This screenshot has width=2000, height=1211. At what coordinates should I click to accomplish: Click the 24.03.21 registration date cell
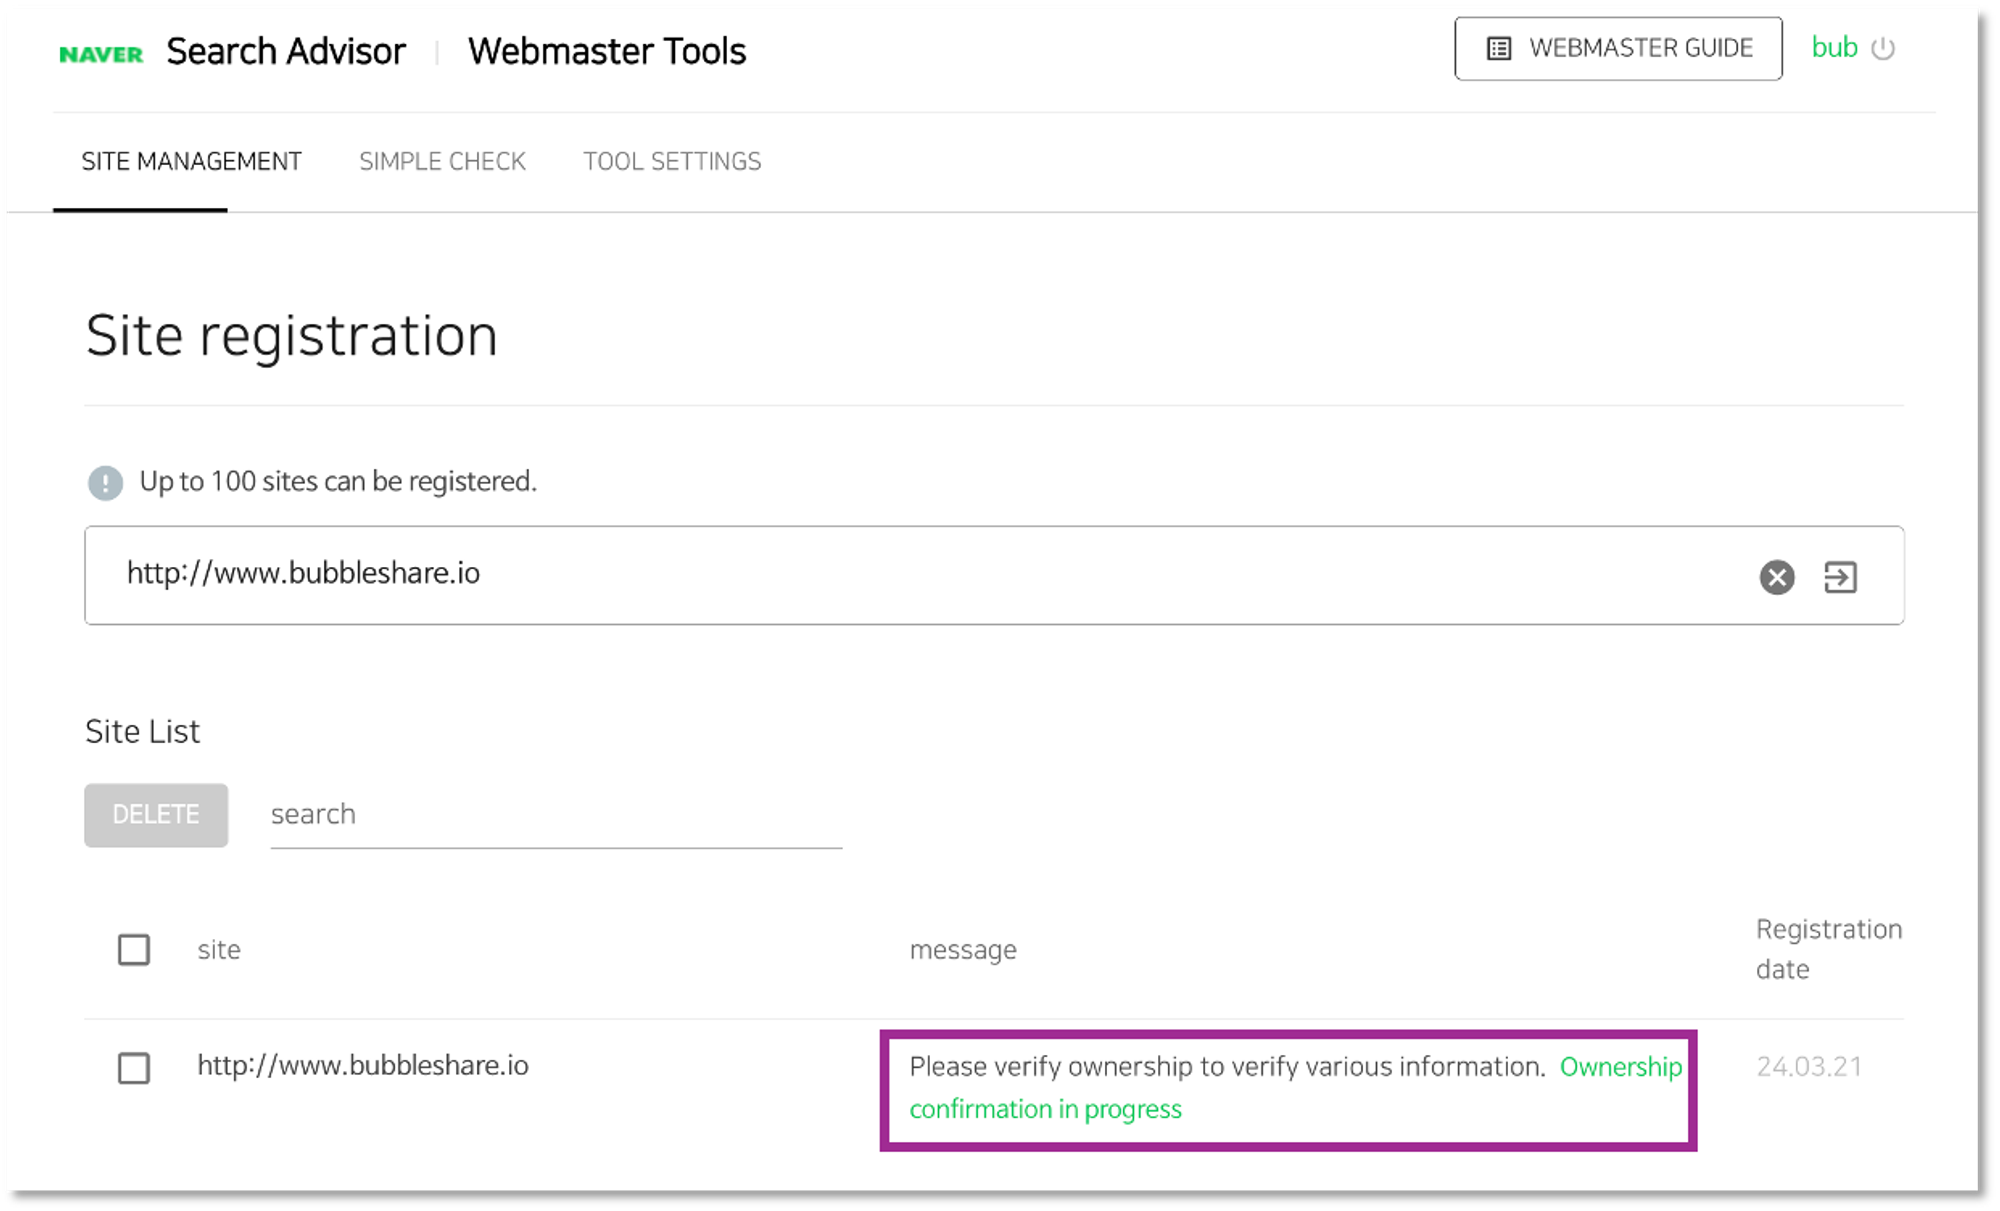1809,1067
